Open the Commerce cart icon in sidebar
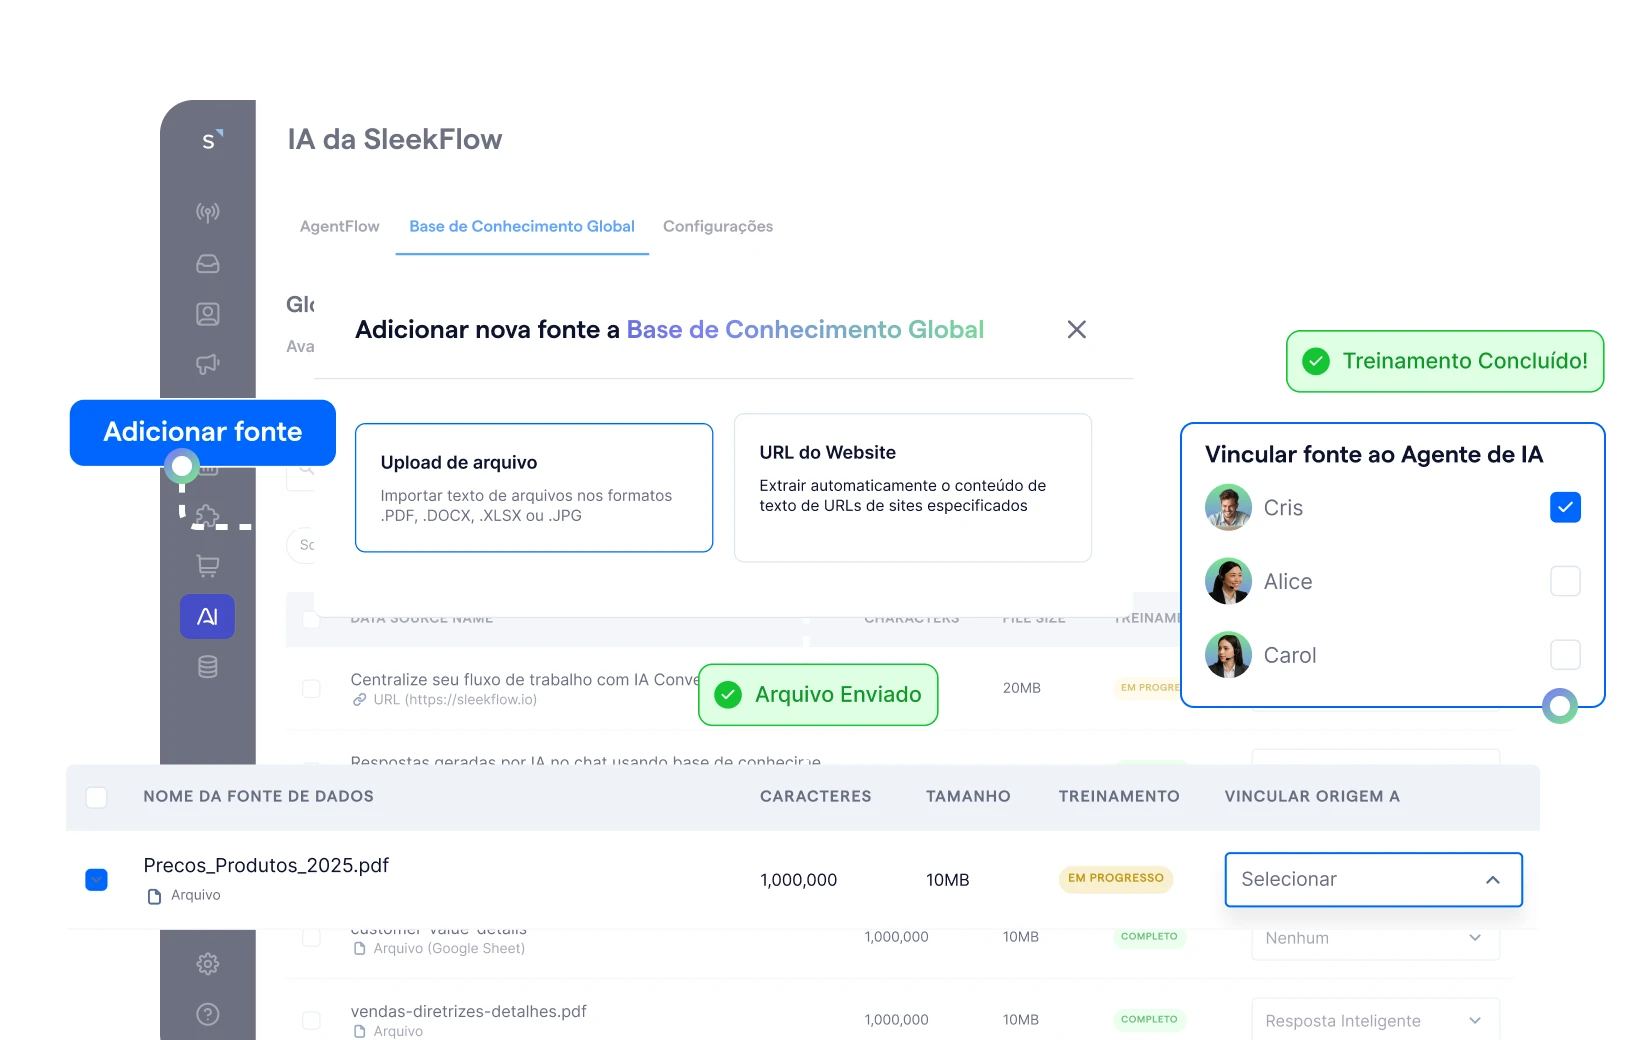Image resolution: width=1638 pixels, height=1040 pixels. pos(208,566)
